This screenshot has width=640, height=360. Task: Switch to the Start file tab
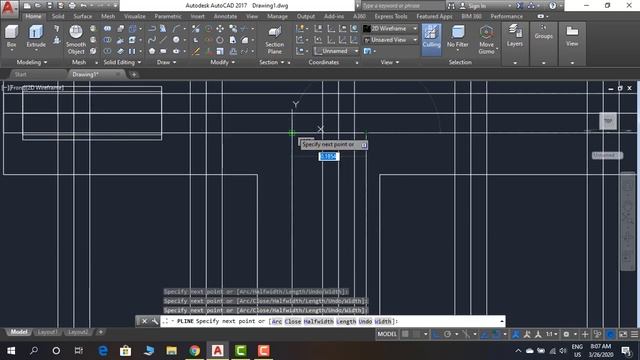(20, 74)
